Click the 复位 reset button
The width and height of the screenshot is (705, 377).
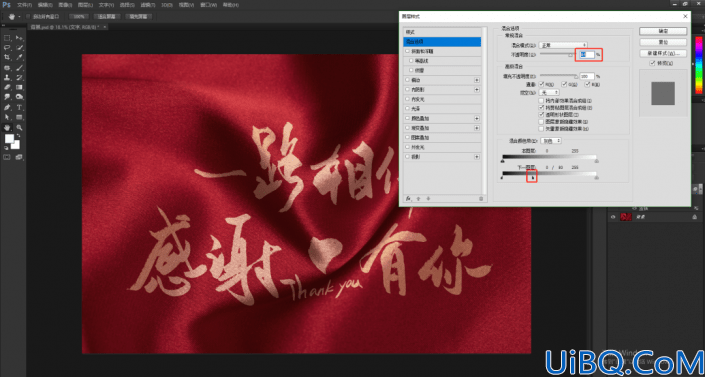pyautogui.click(x=663, y=42)
